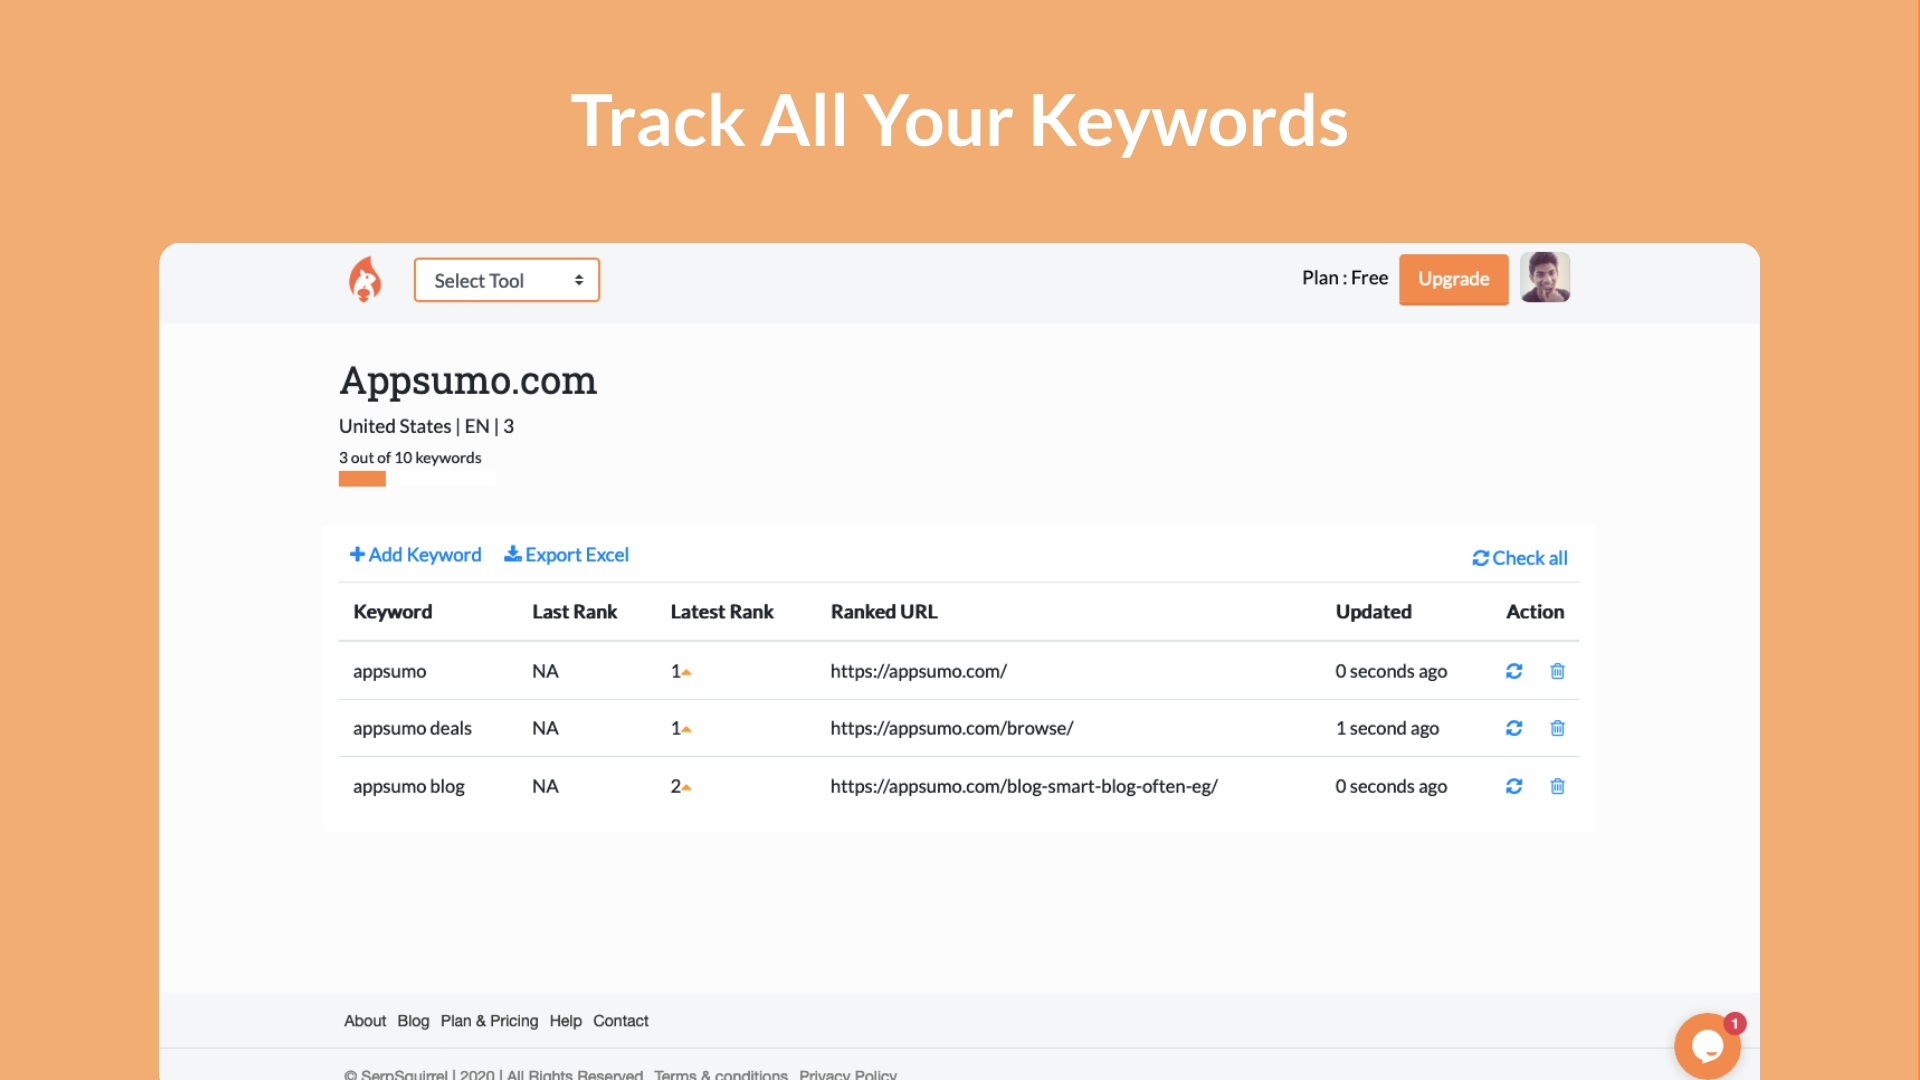Open Plan & Pricing footer link
Image resolution: width=1920 pixels, height=1080 pixels.
489,1021
